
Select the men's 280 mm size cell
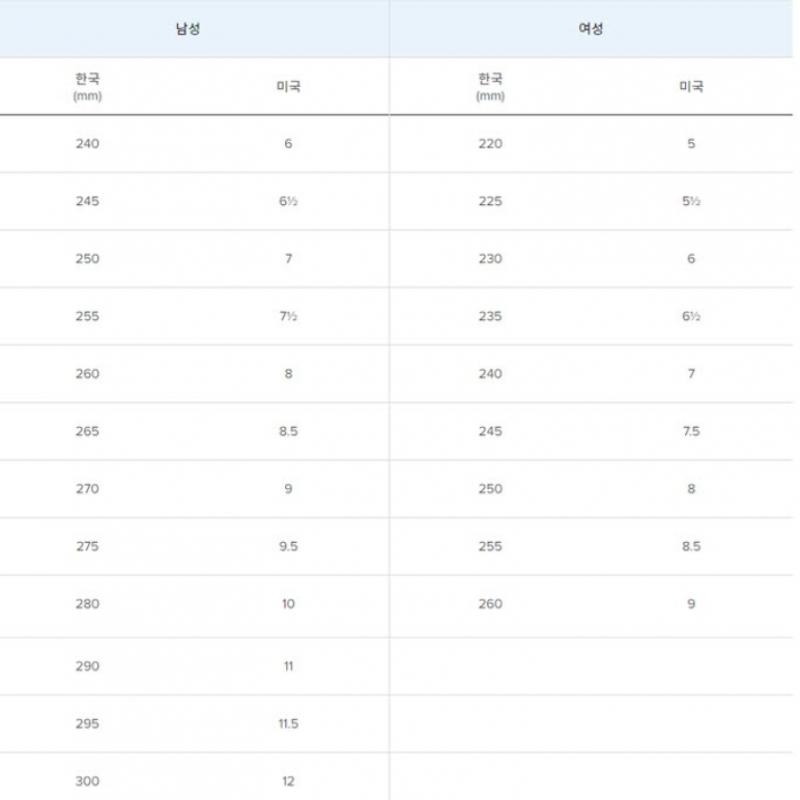(x=88, y=604)
